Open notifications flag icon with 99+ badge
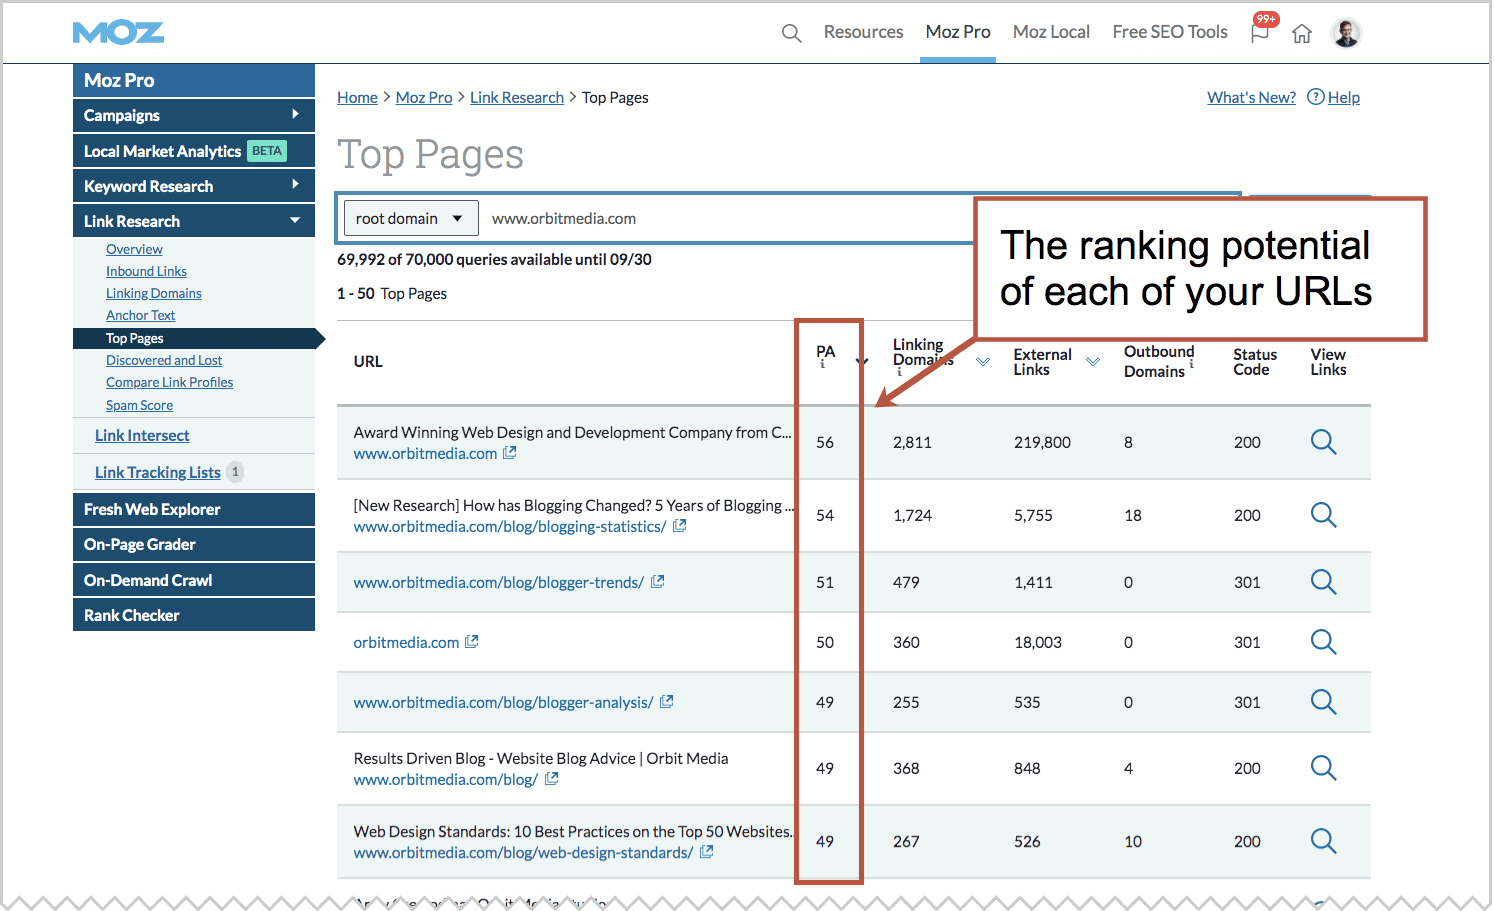Screen dimensions: 1494x911 [1260, 32]
